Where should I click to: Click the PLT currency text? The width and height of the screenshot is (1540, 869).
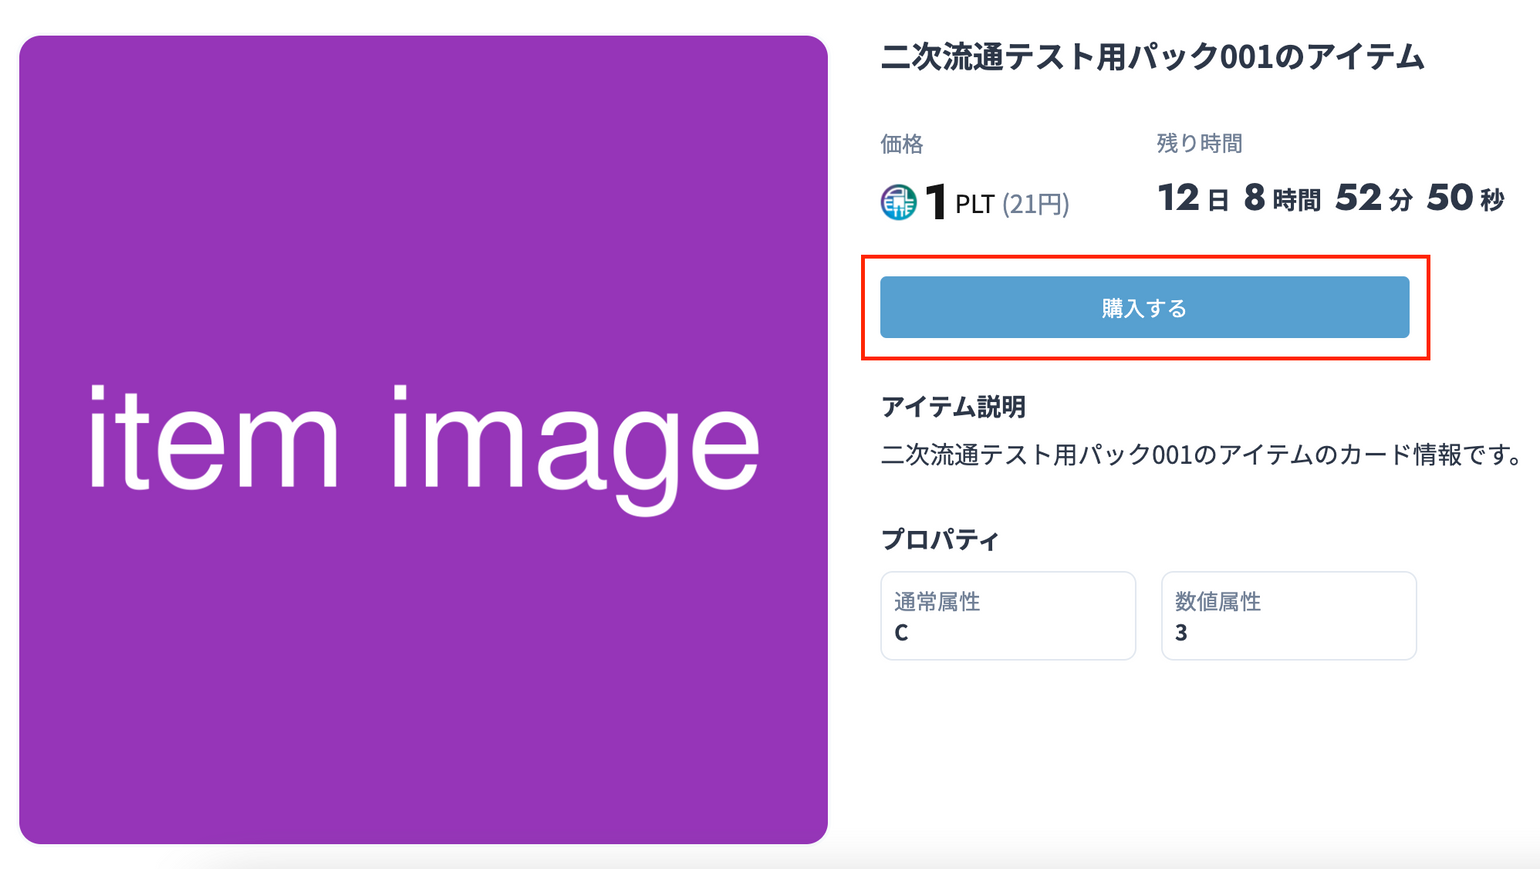click(974, 205)
